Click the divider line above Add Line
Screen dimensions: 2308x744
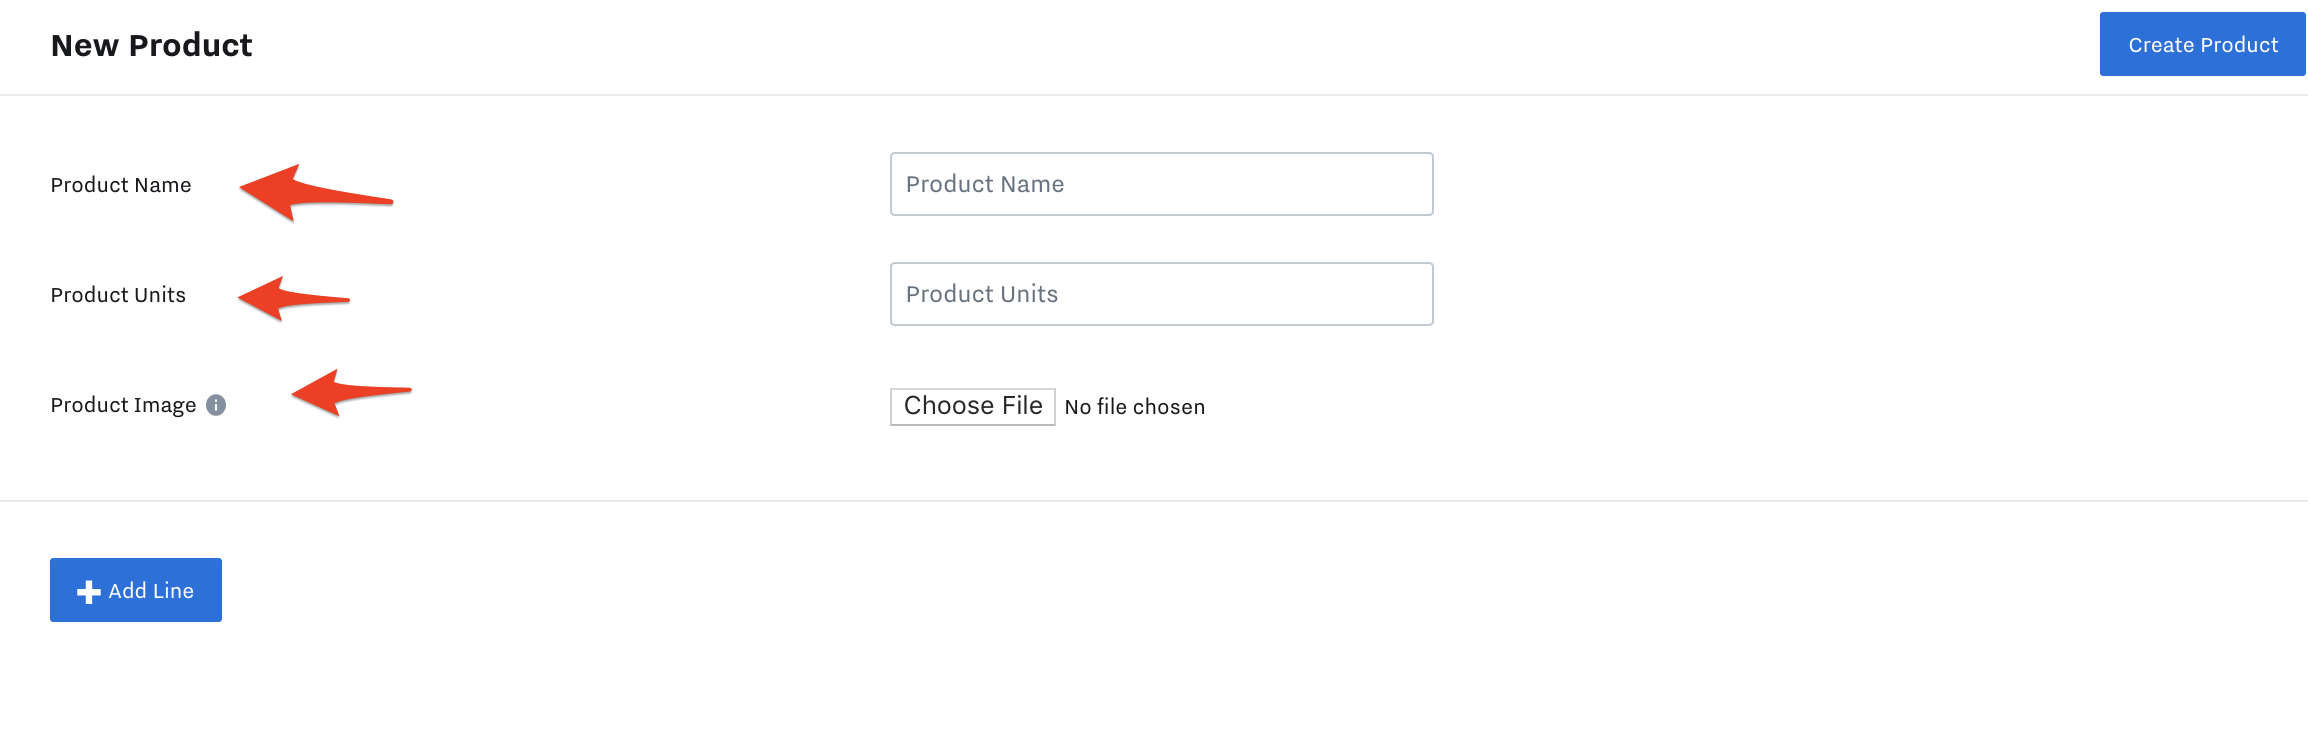[1154, 501]
